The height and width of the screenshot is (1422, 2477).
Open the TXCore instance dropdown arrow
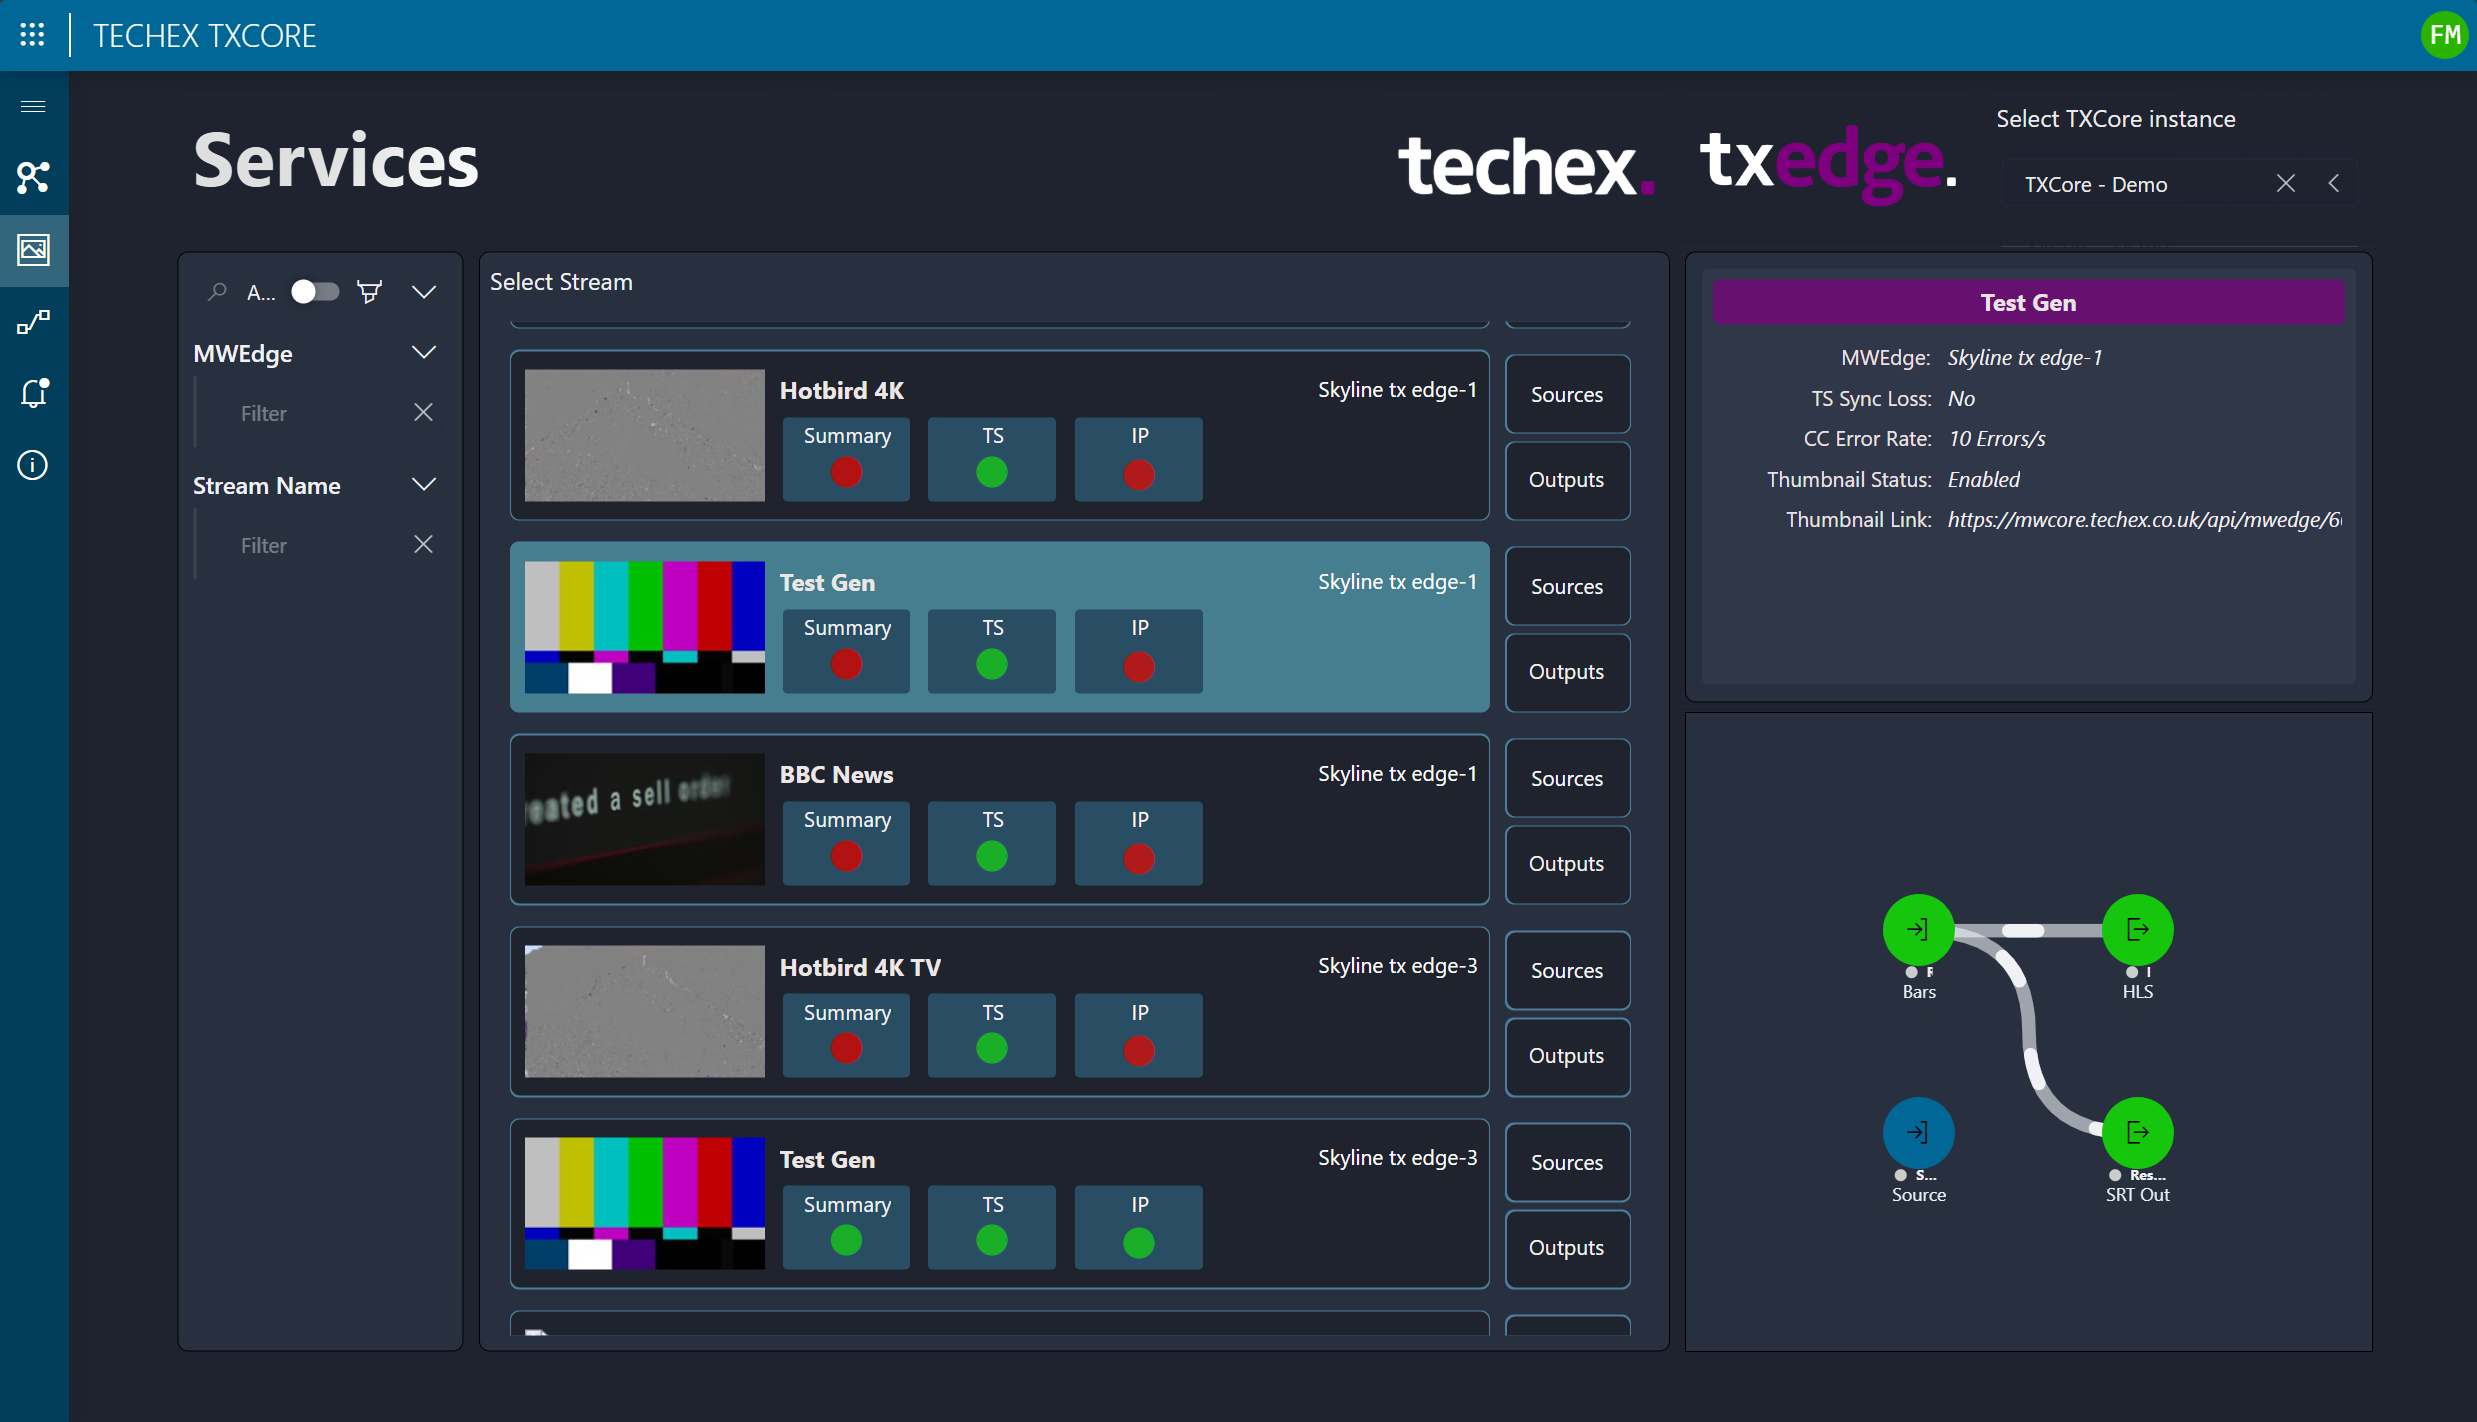(2333, 183)
